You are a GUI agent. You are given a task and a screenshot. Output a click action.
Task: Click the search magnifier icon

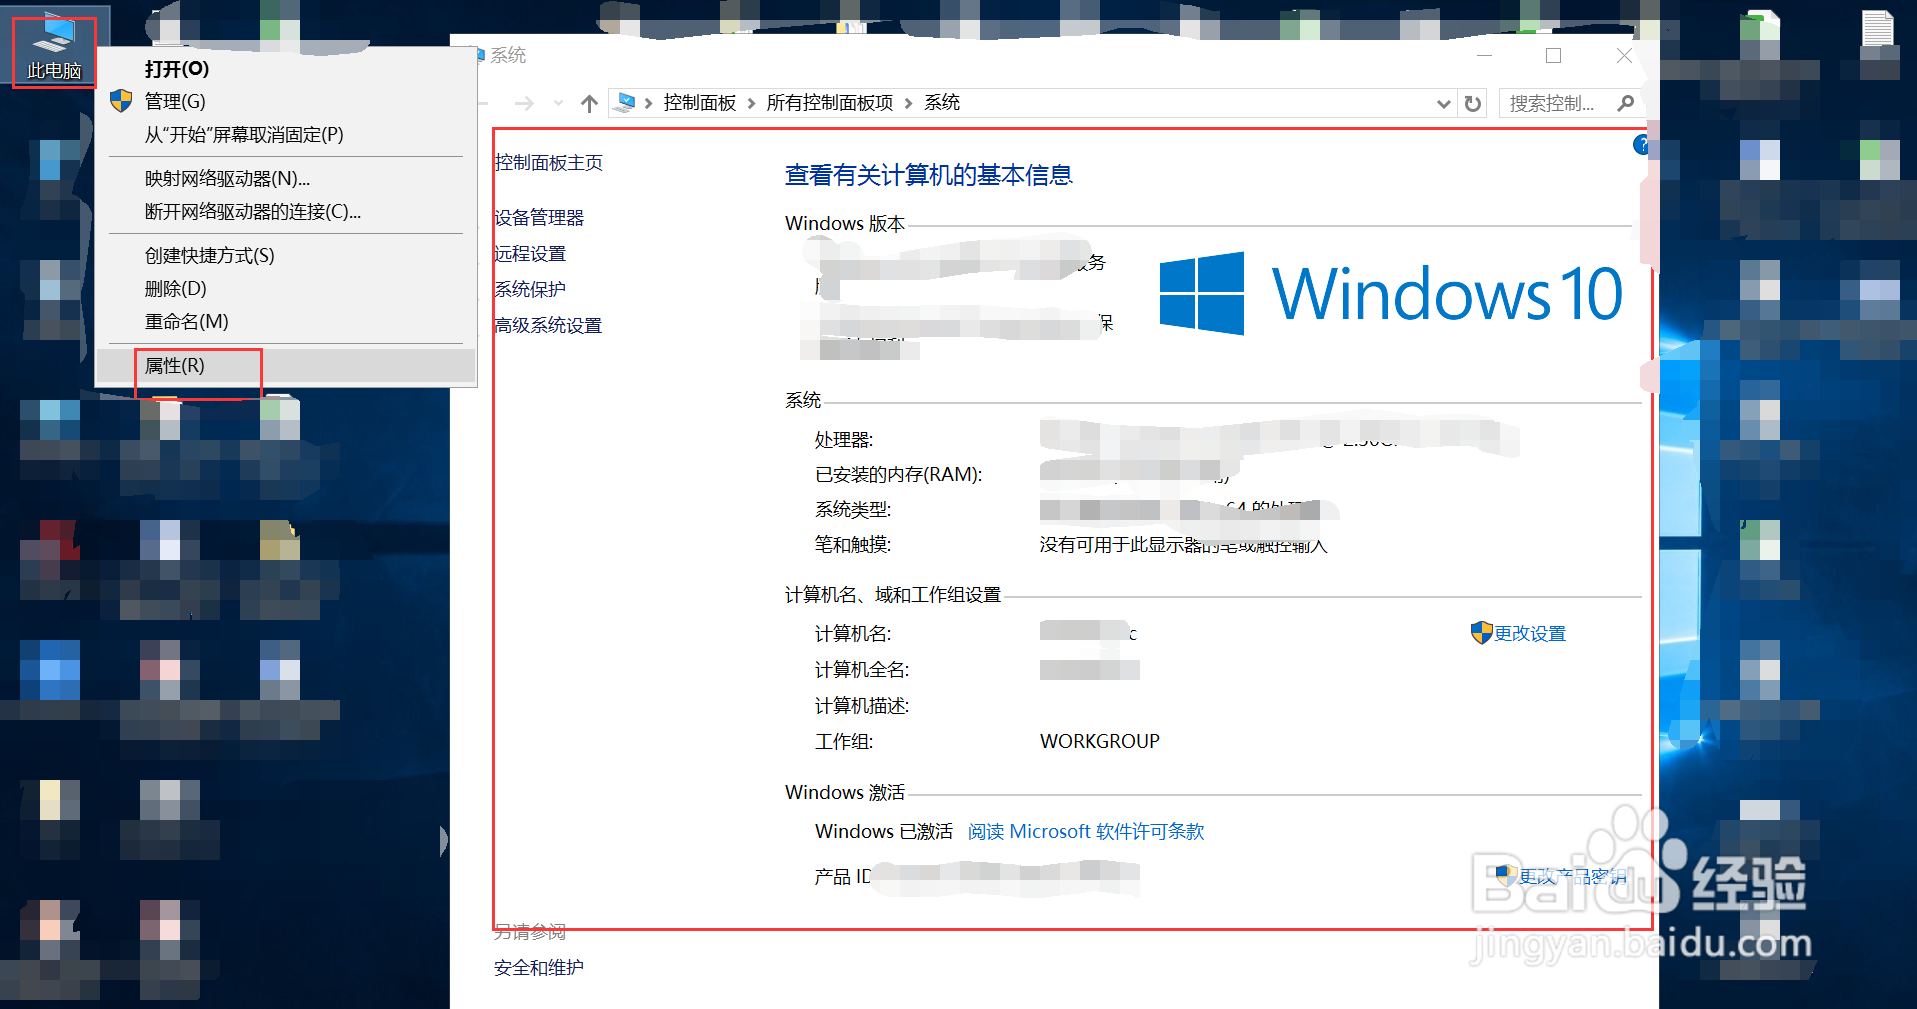click(1625, 102)
